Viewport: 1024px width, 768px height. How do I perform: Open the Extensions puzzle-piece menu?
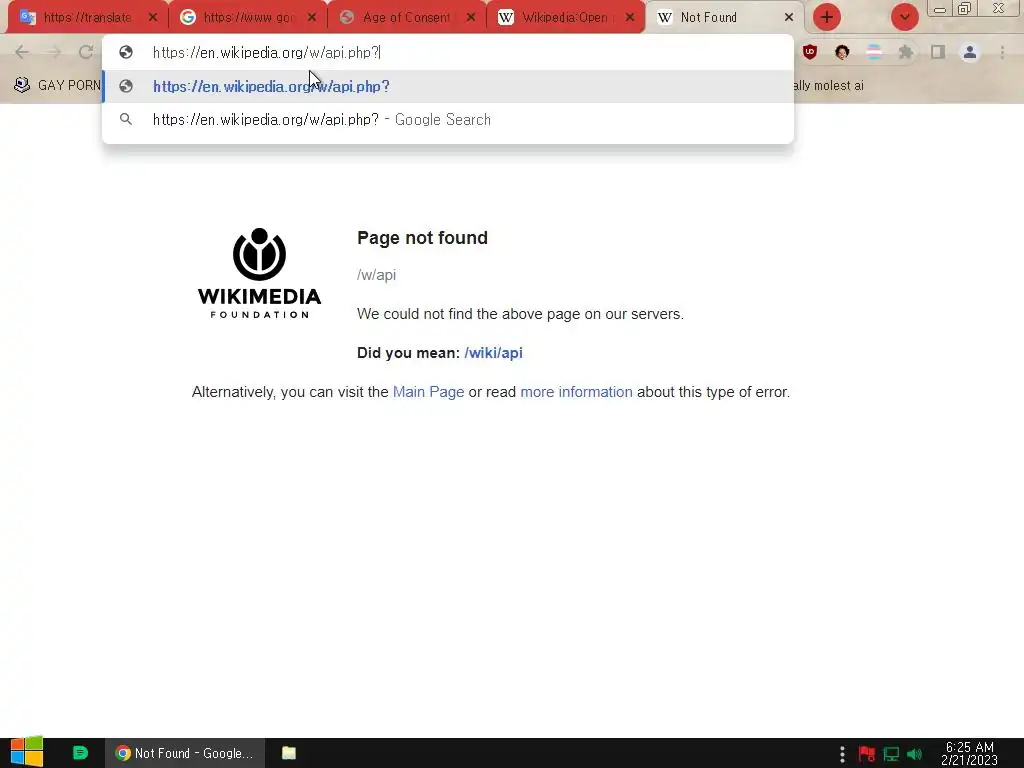905,52
